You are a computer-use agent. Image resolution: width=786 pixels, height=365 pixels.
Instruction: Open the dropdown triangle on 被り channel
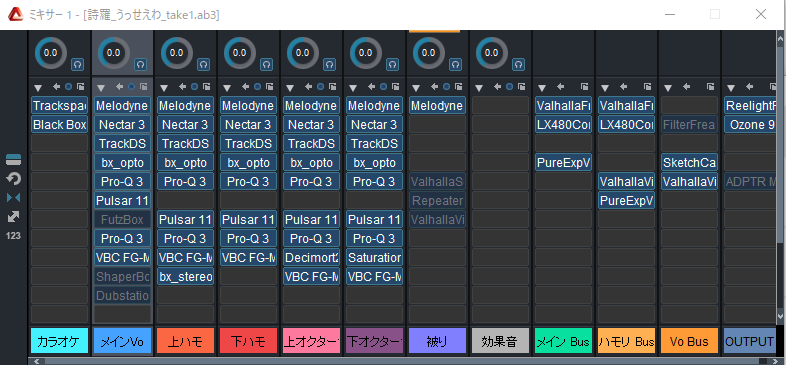[x=416, y=88]
